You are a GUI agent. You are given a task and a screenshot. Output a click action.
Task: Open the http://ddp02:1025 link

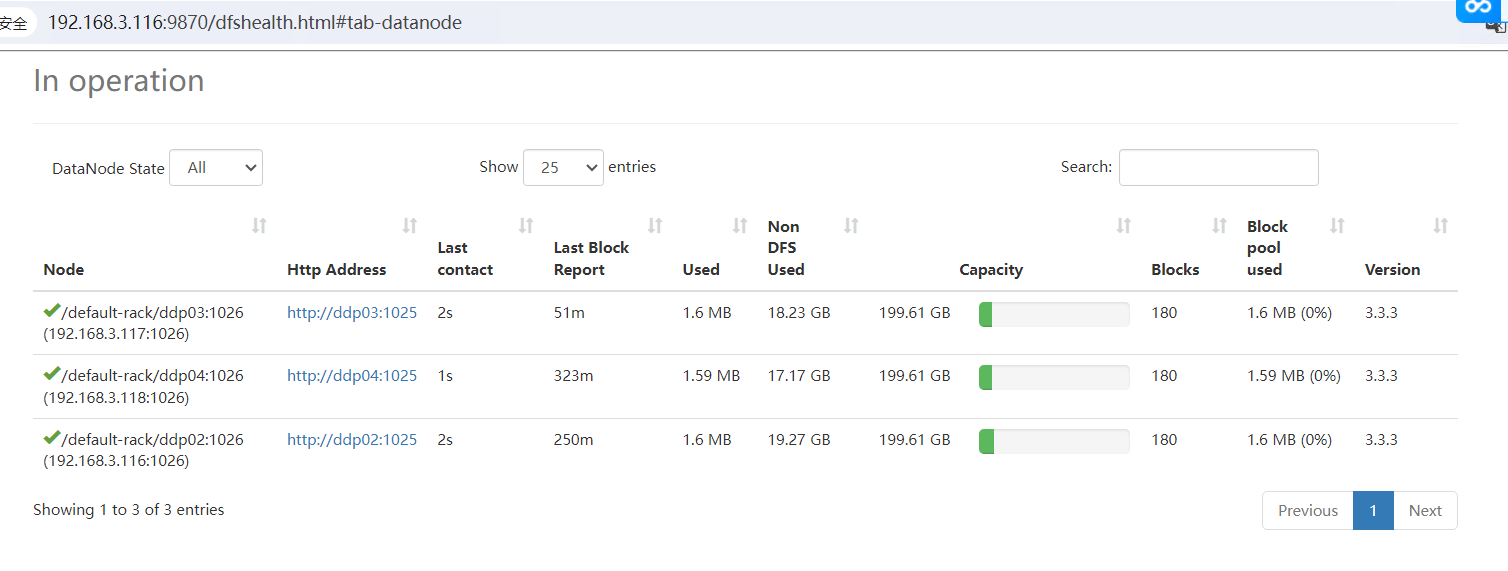pyautogui.click(x=352, y=440)
